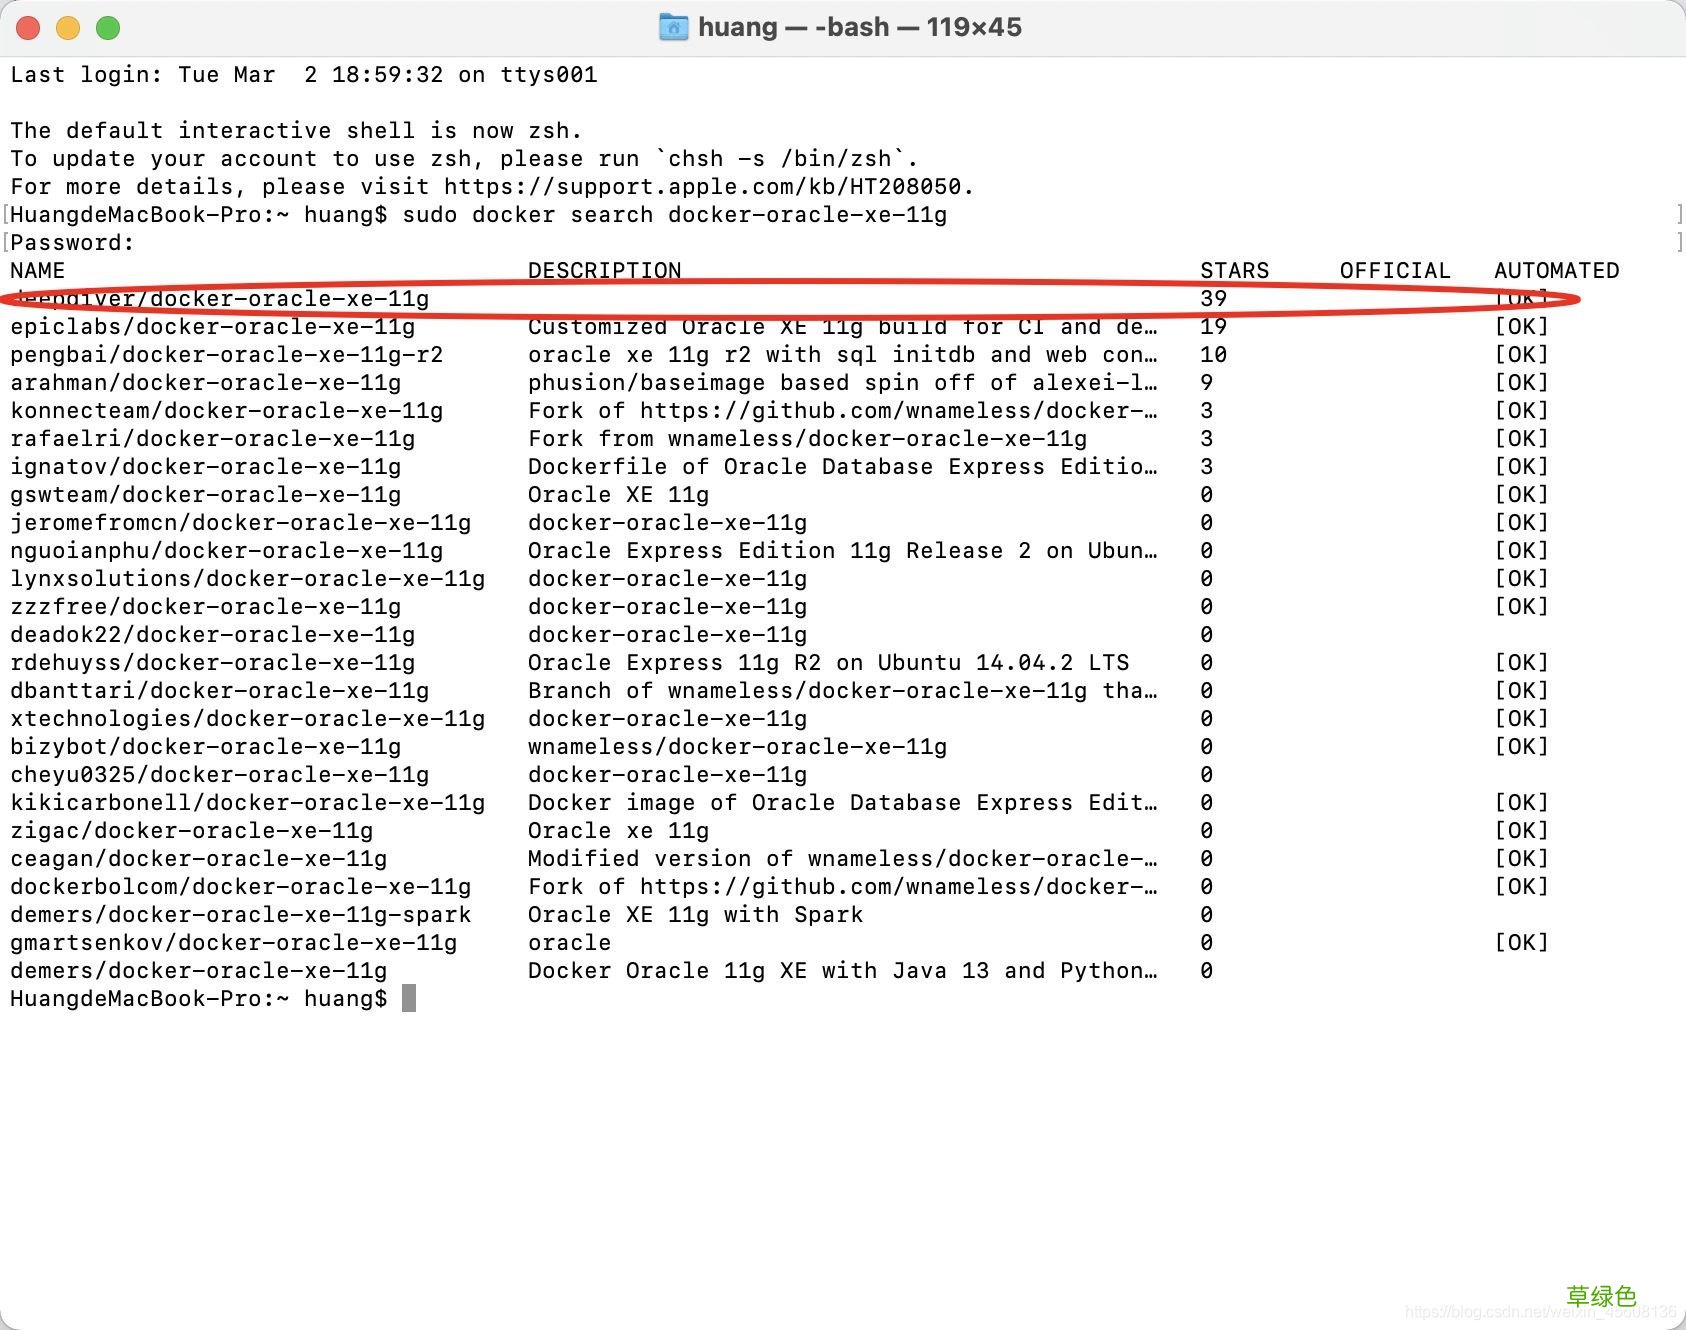Click the 'Last login: Tue Mar 2' line
This screenshot has height=1330, width=1686.
pos(304,75)
